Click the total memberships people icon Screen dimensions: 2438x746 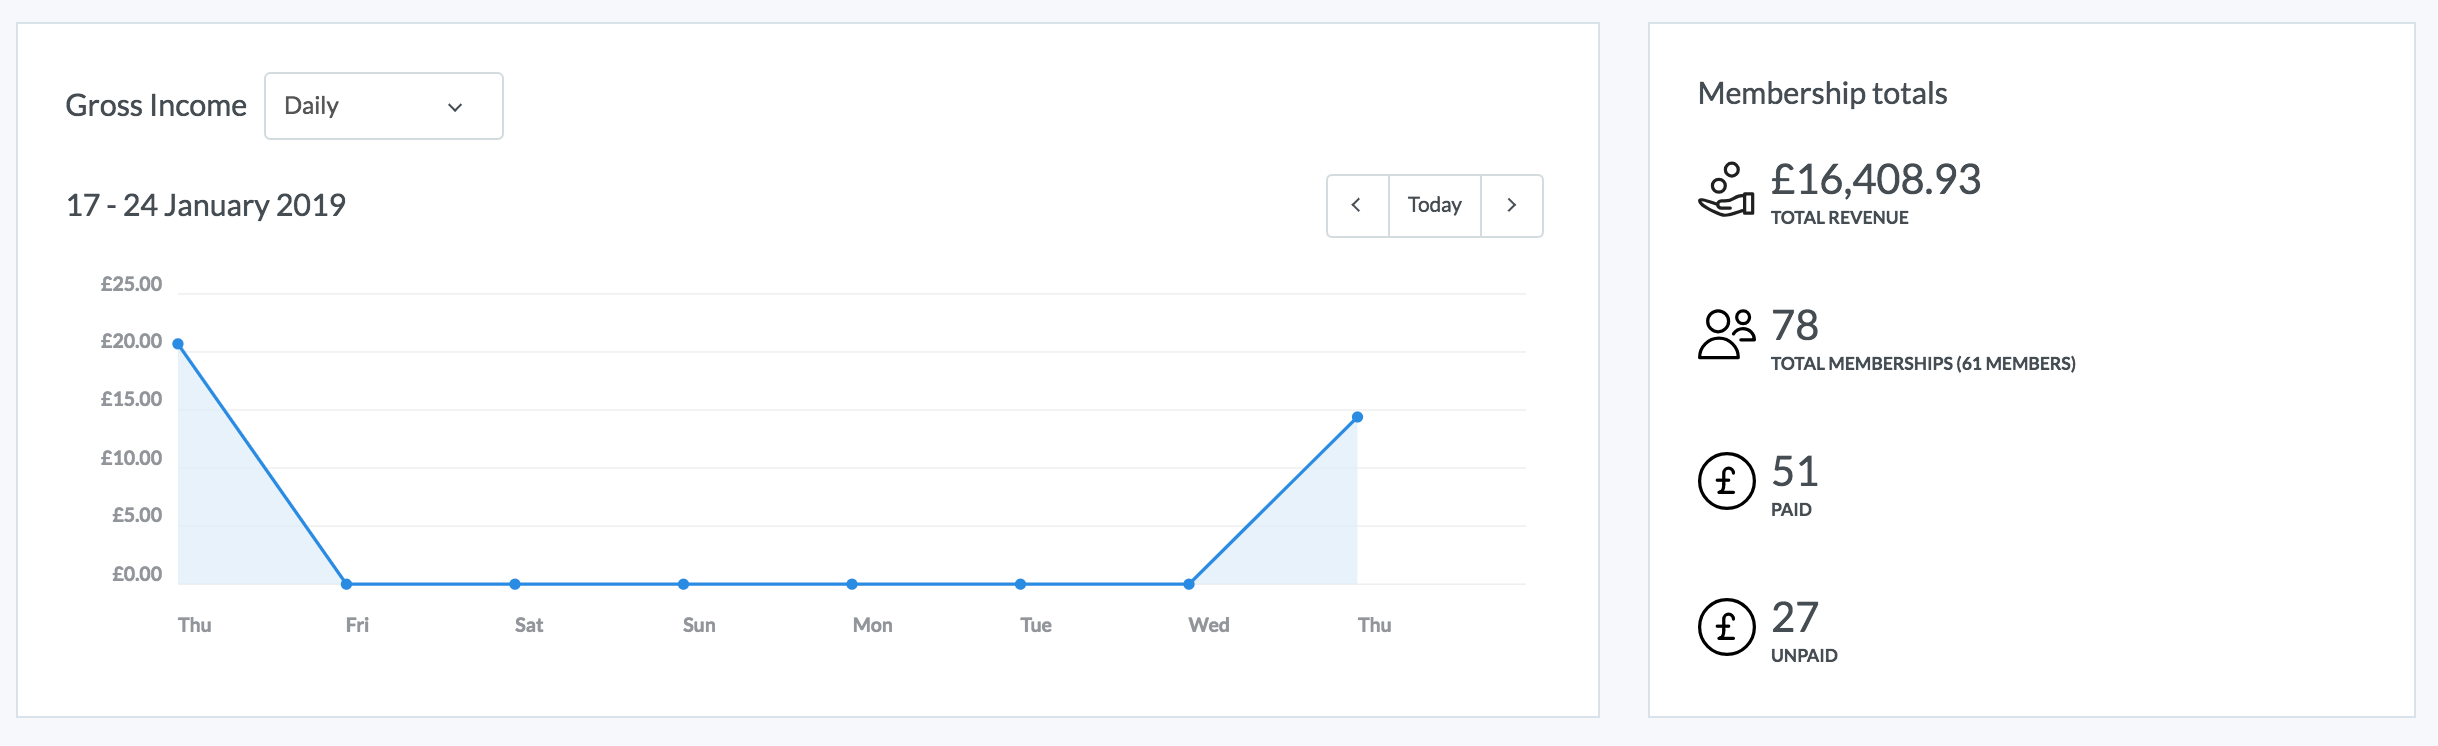tap(1726, 334)
